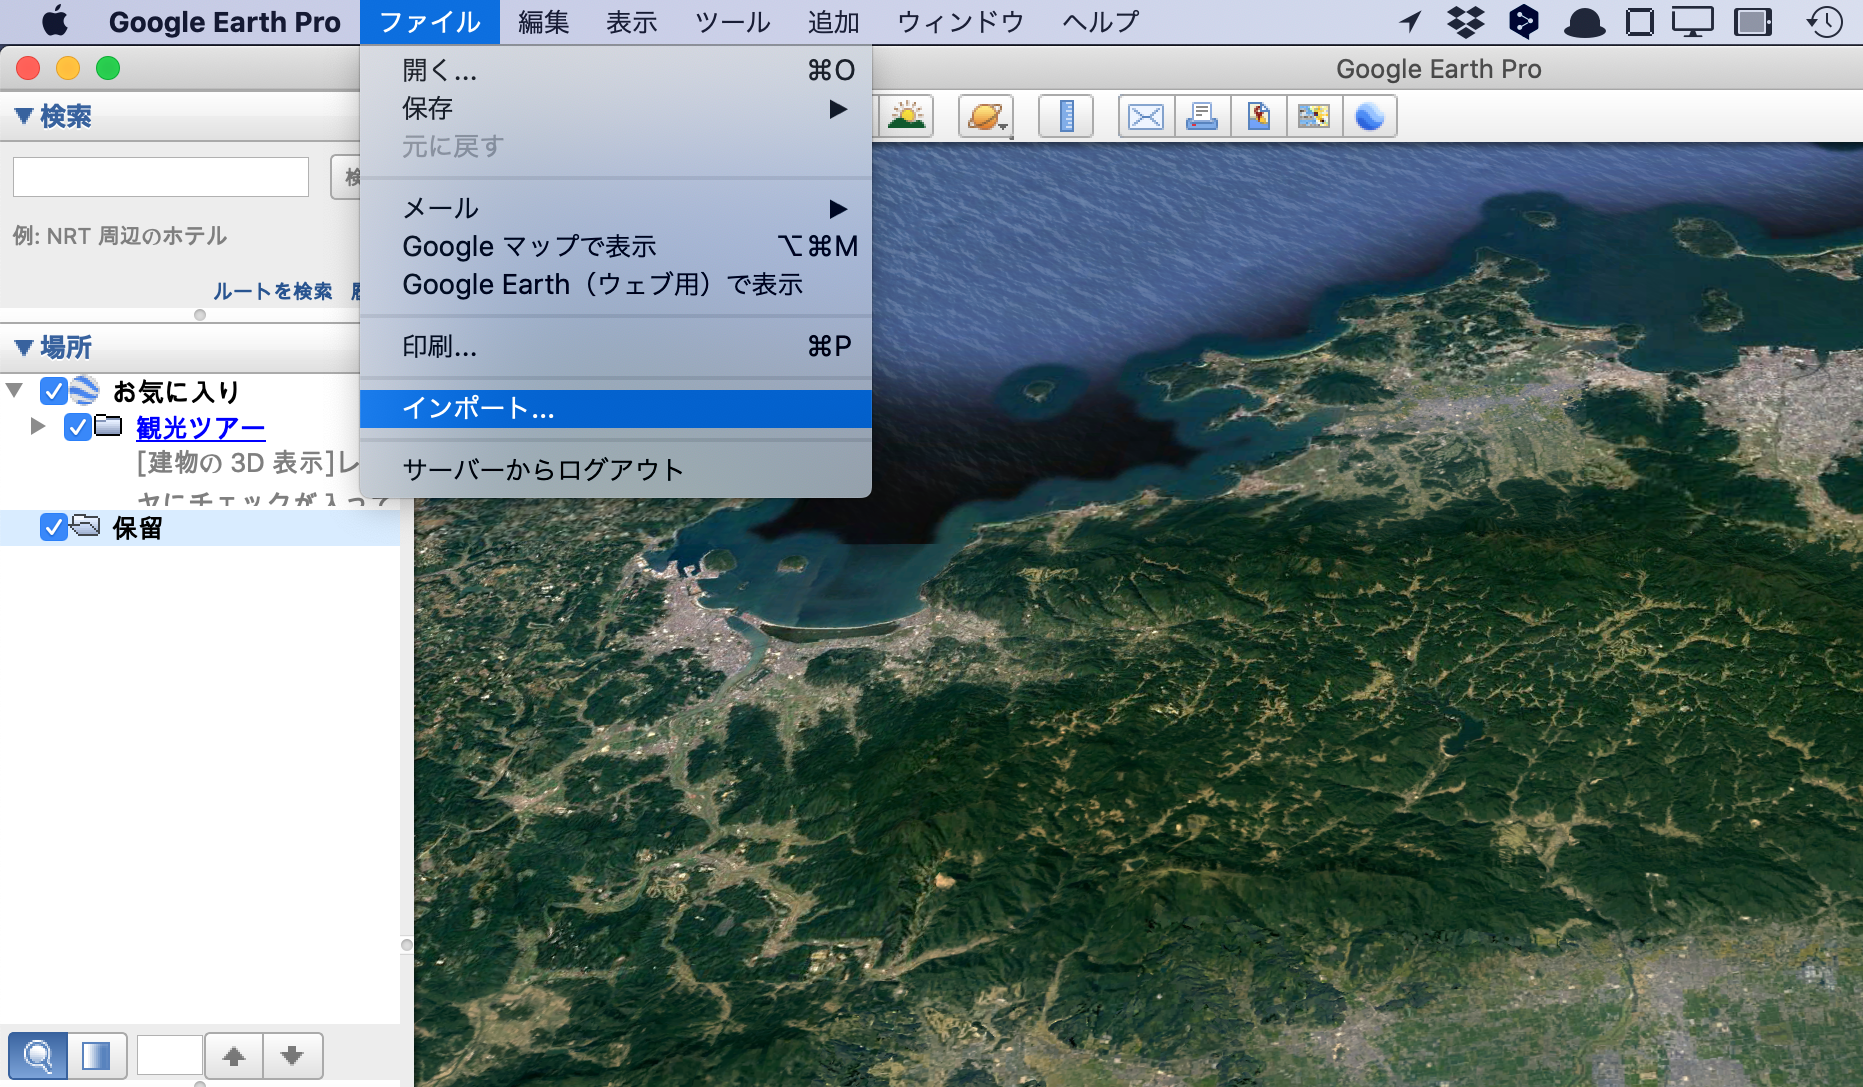Click the お気に入り globe icon

point(85,390)
